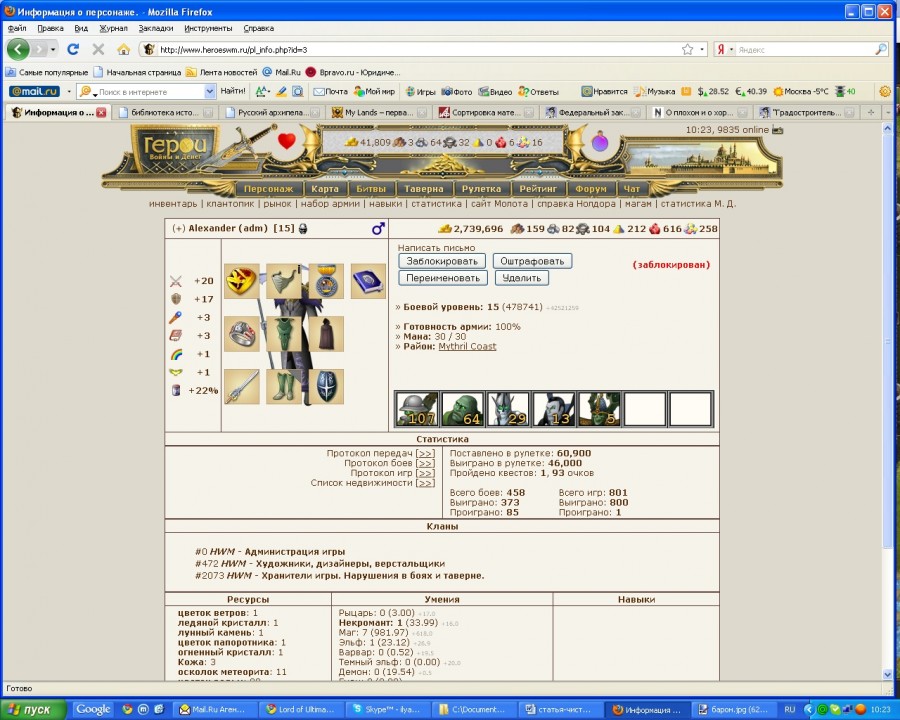The height and width of the screenshot is (720, 900).
Task: Open the Лента новостей bookmark
Action: 222,72
